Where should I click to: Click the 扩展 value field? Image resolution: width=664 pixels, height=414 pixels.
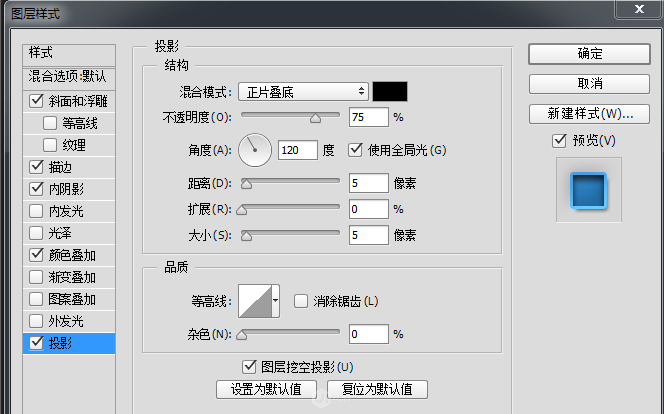[368, 209]
